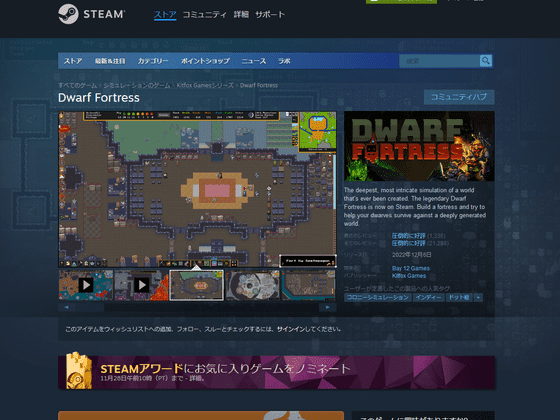Click the thumbnail strip scrollbar handle
This screenshot has width=560, height=420.
point(90,307)
